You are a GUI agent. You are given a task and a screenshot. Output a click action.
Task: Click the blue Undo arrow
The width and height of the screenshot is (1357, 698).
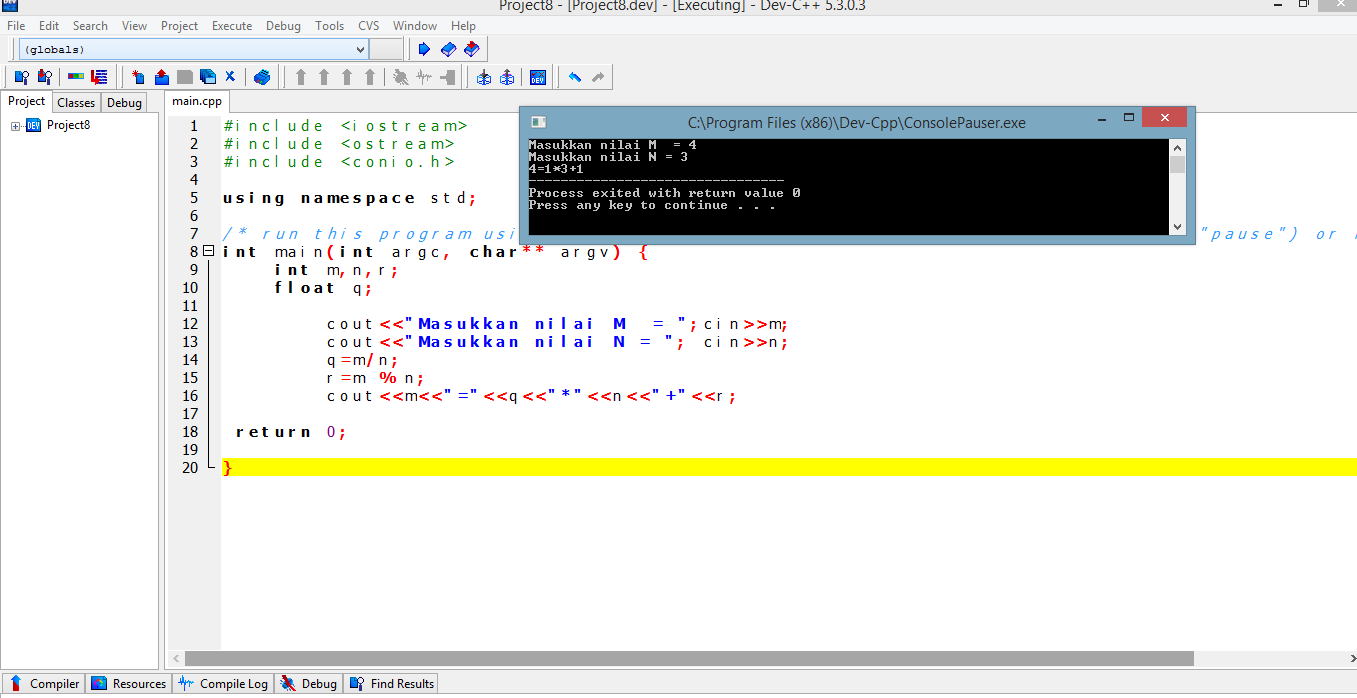[575, 77]
